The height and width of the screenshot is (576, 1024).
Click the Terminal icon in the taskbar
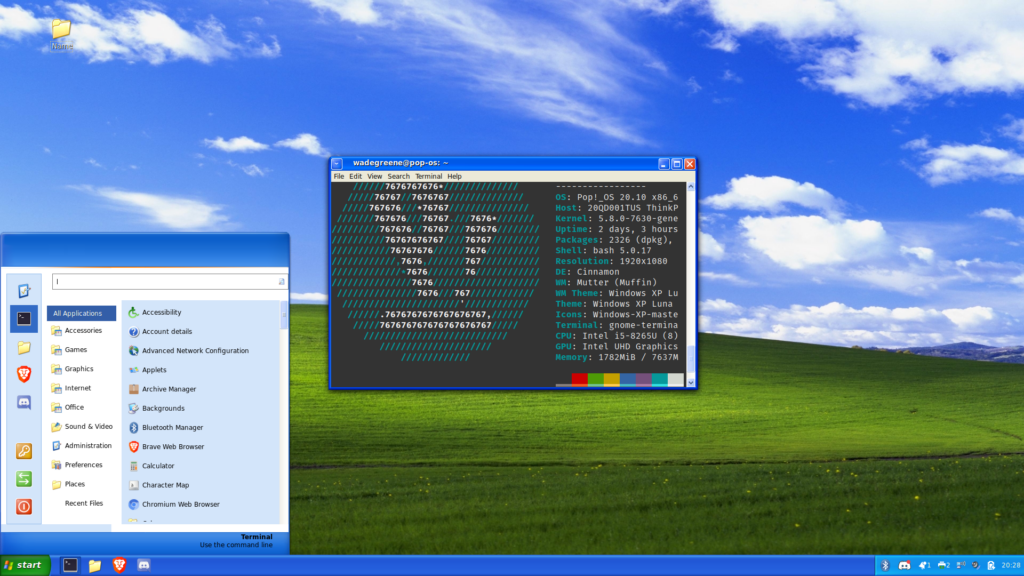(70, 565)
